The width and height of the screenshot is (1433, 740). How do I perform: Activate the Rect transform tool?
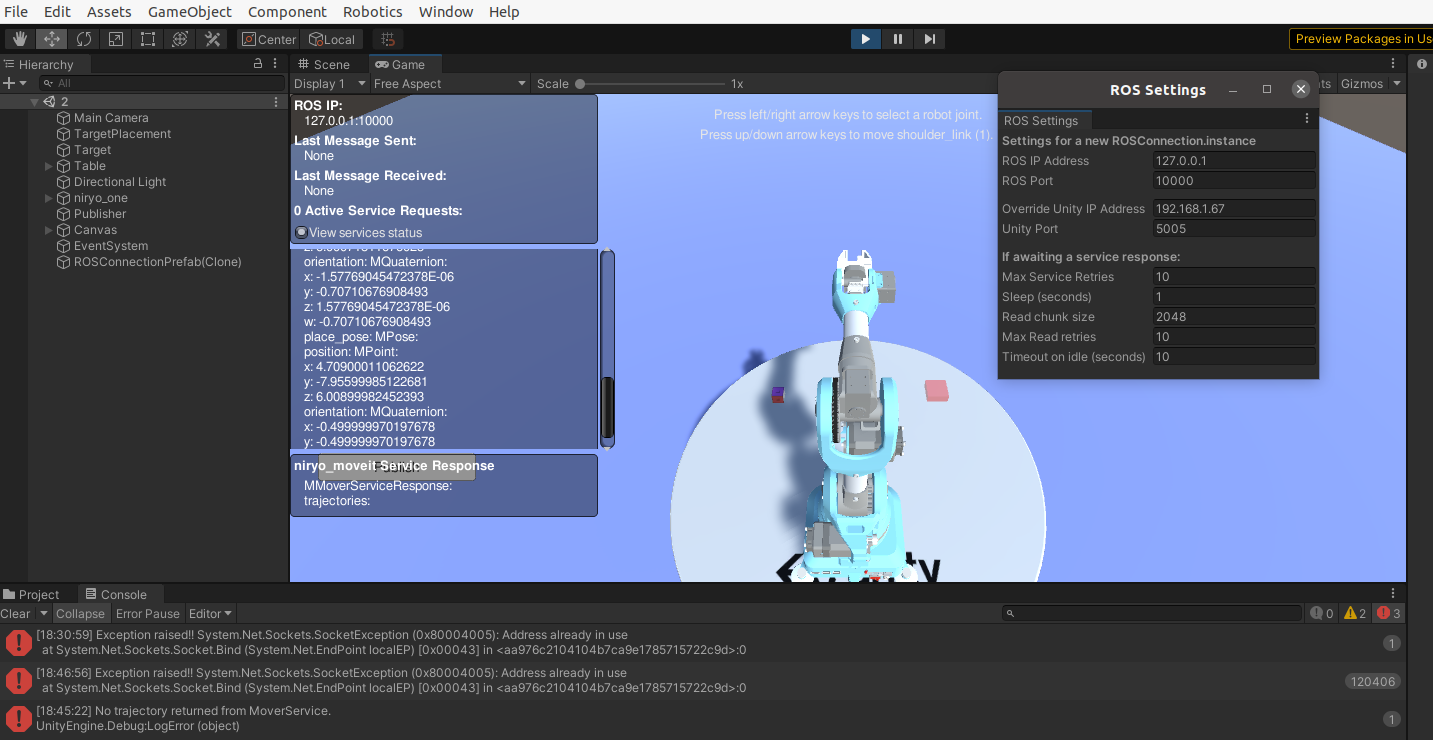coord(148,38)
